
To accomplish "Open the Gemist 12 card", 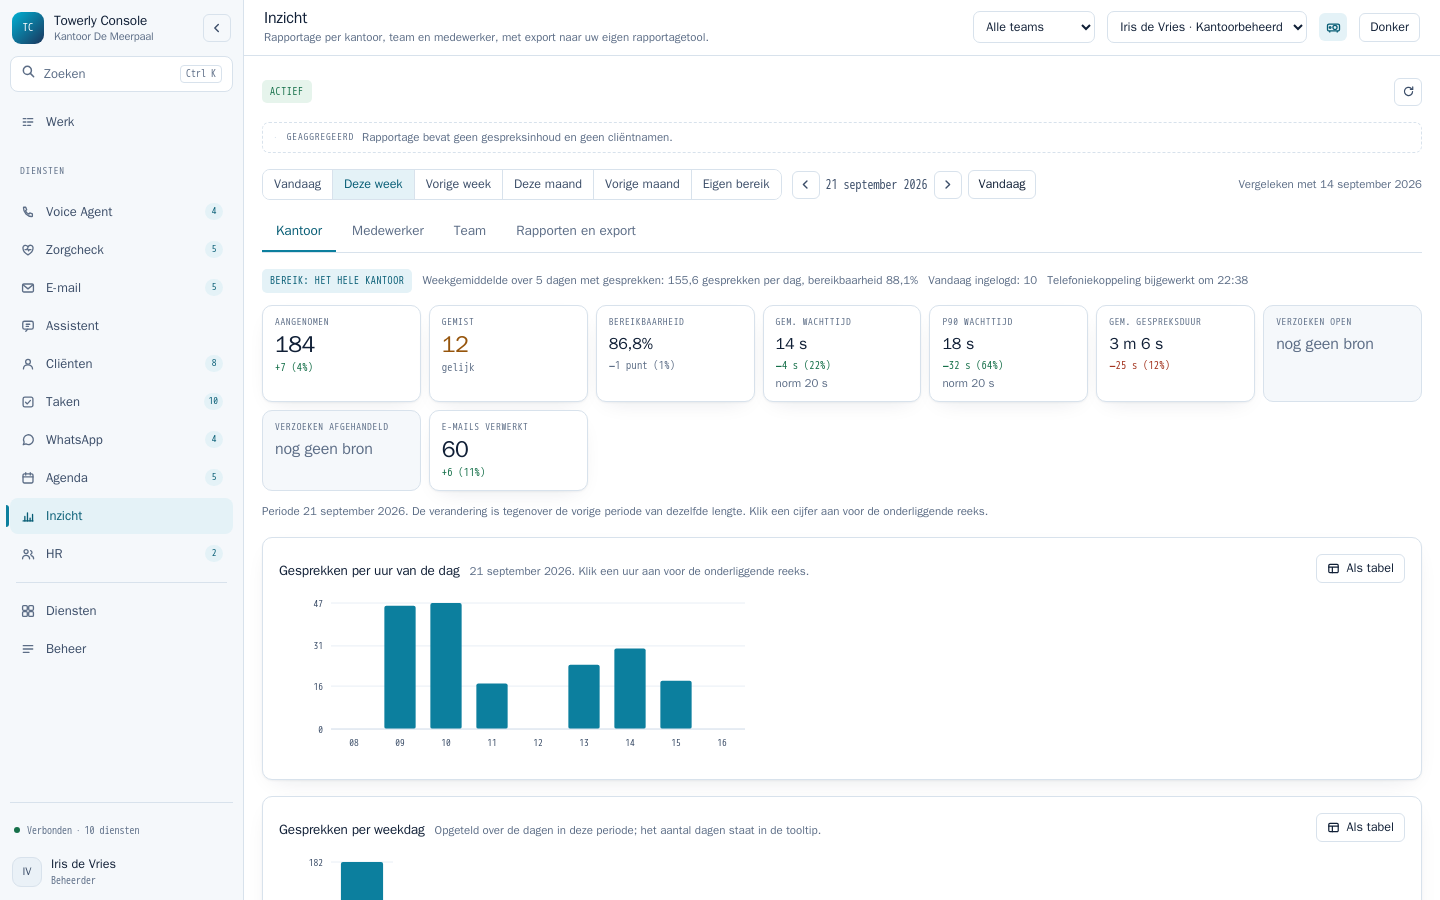I will tap(508, 354).
